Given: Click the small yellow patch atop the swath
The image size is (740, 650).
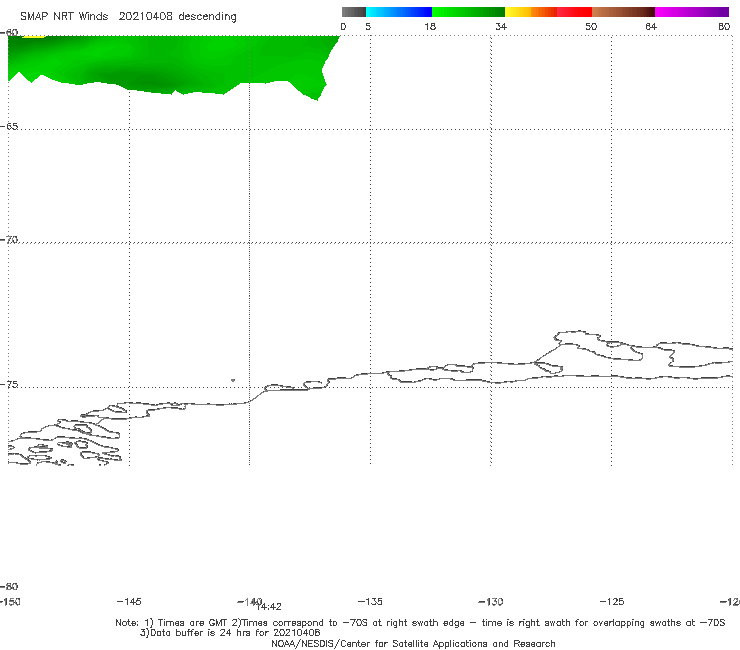Looking at the screenshot, I should pos(34,36).
